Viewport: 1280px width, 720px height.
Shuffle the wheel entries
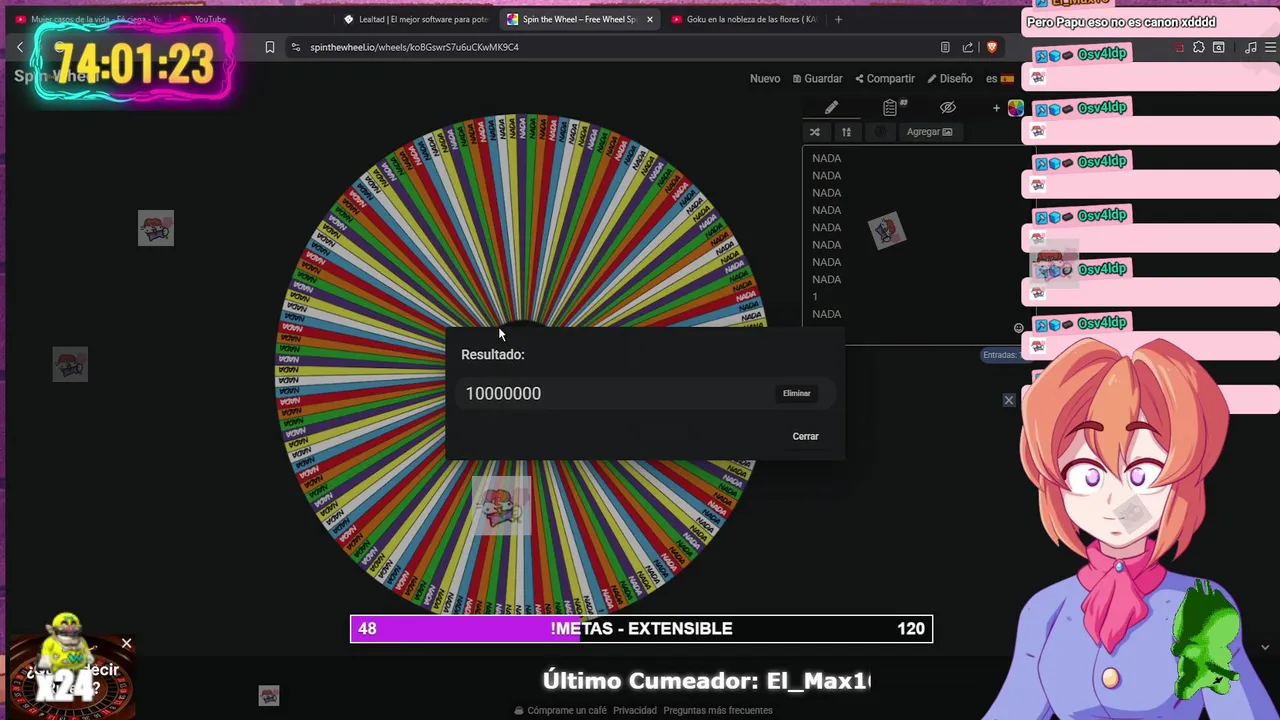(814, 132)
